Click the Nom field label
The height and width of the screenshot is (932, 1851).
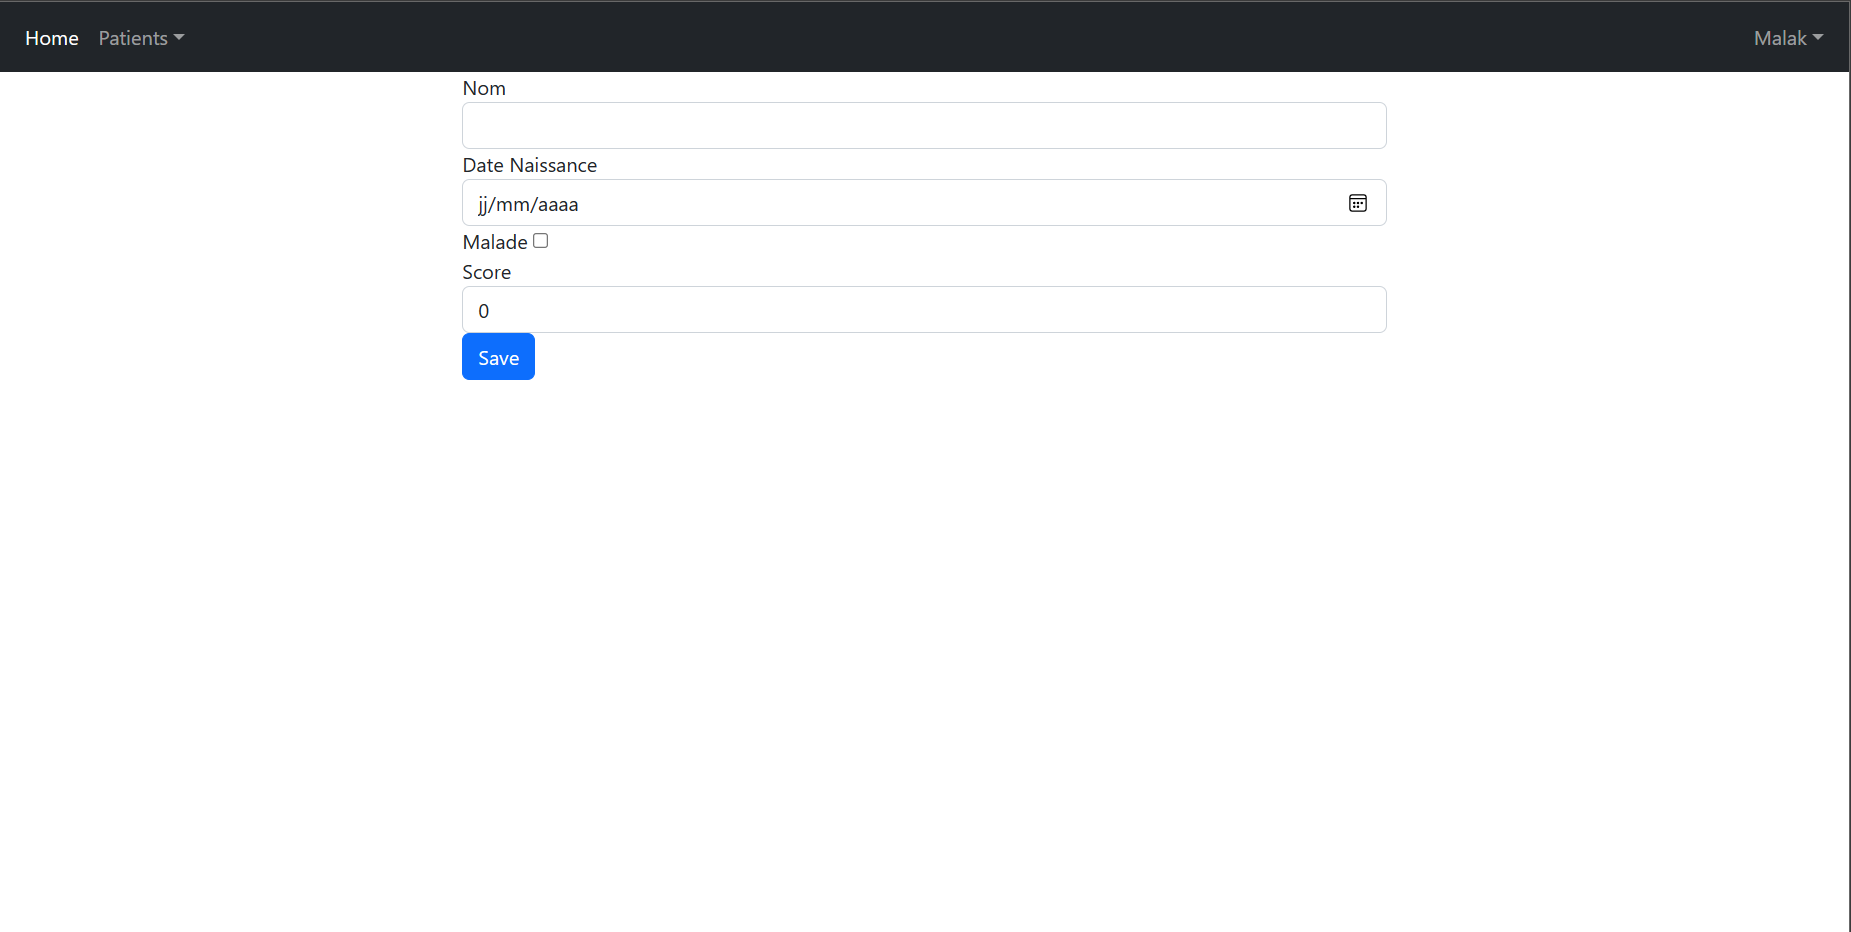[484, 88]
